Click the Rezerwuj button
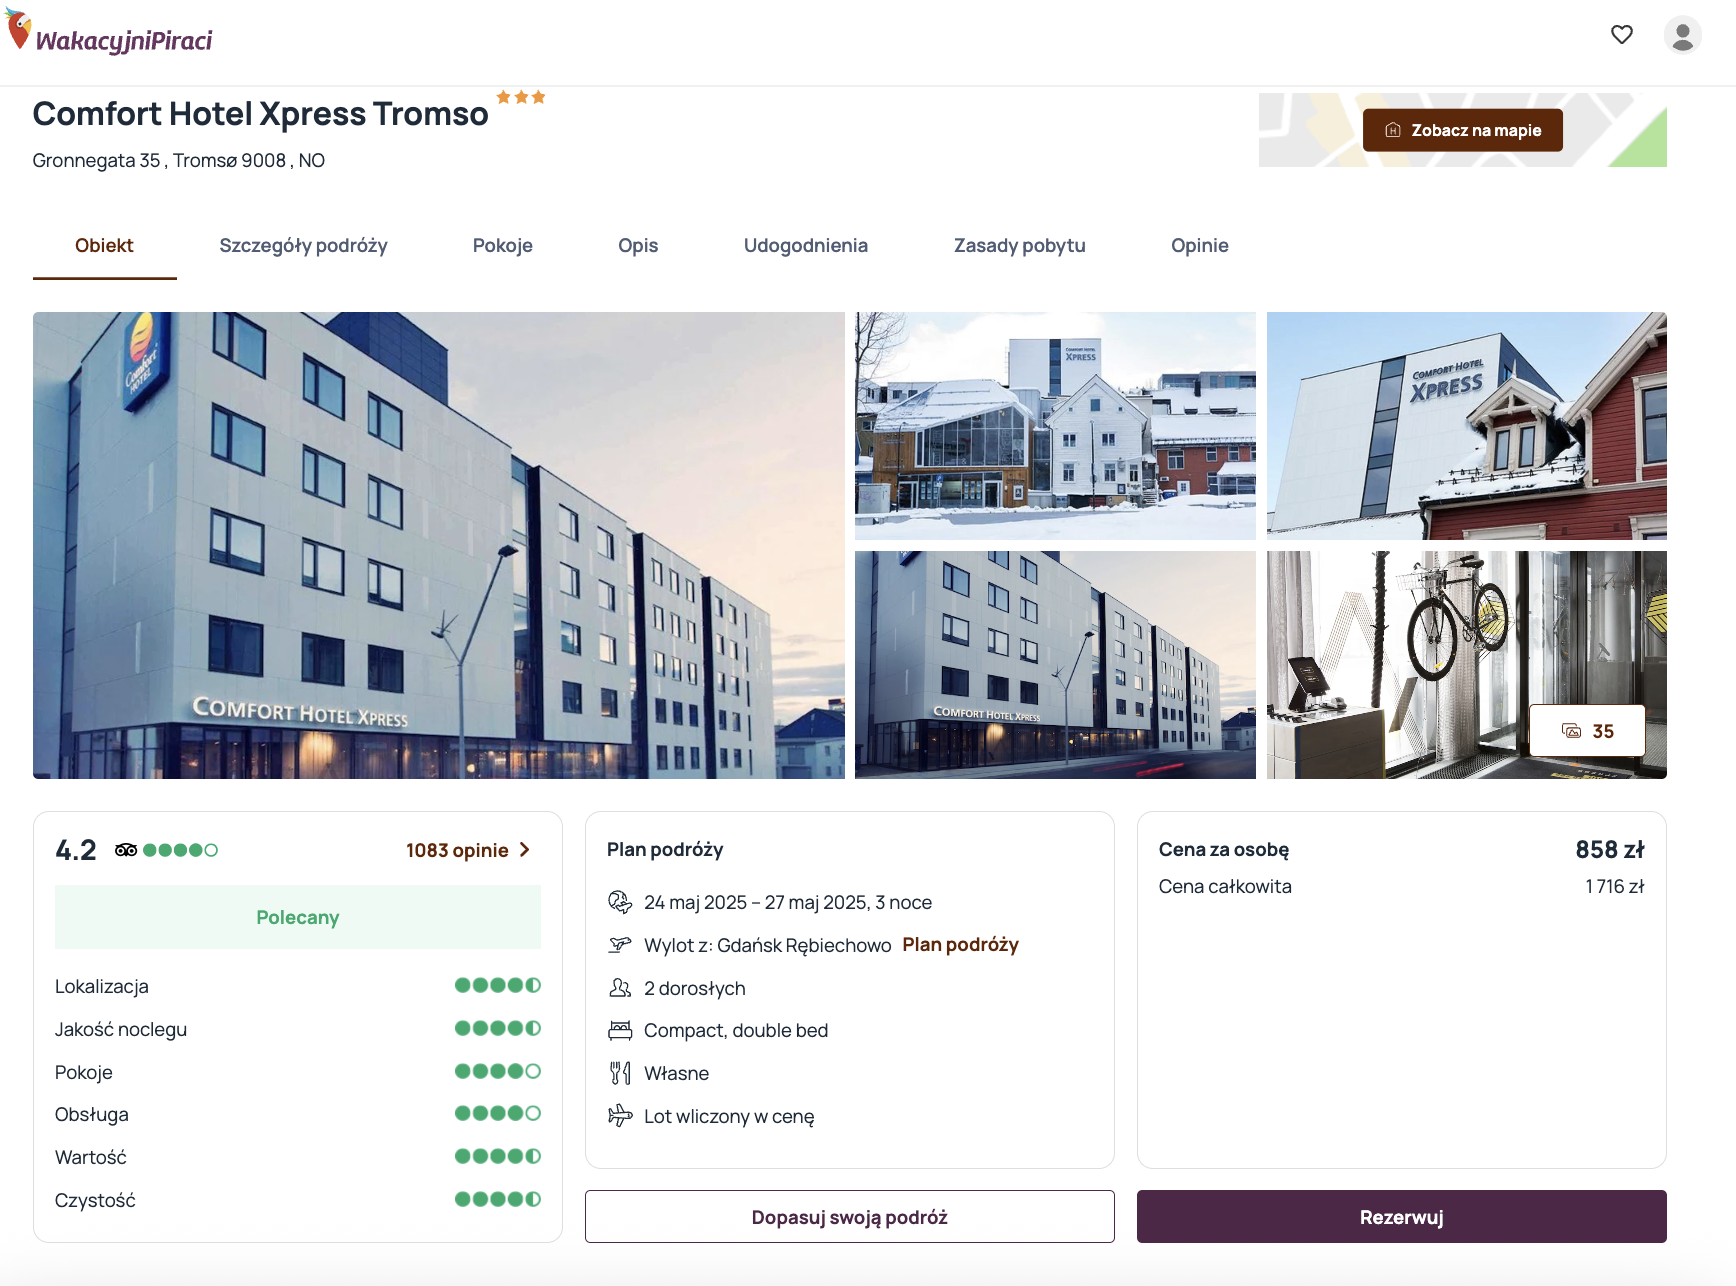 tap(1401, 1217)
